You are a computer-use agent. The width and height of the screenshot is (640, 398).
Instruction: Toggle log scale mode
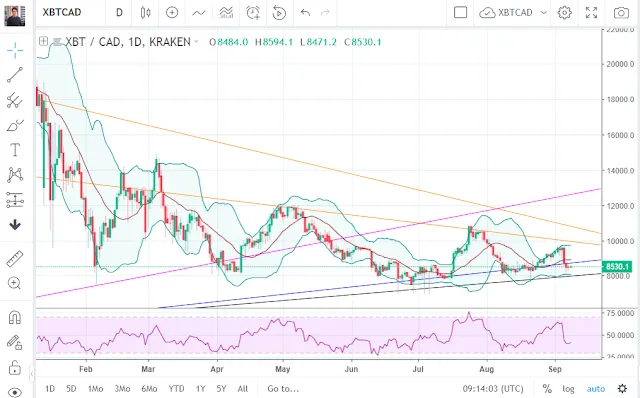568,389
